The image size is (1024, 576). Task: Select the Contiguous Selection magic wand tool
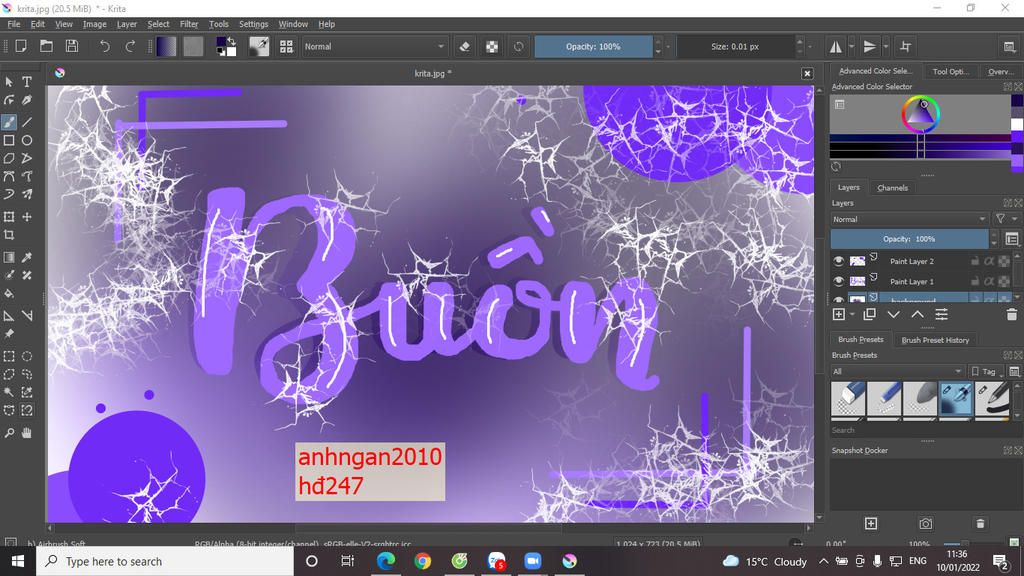[x=9, y=392]
